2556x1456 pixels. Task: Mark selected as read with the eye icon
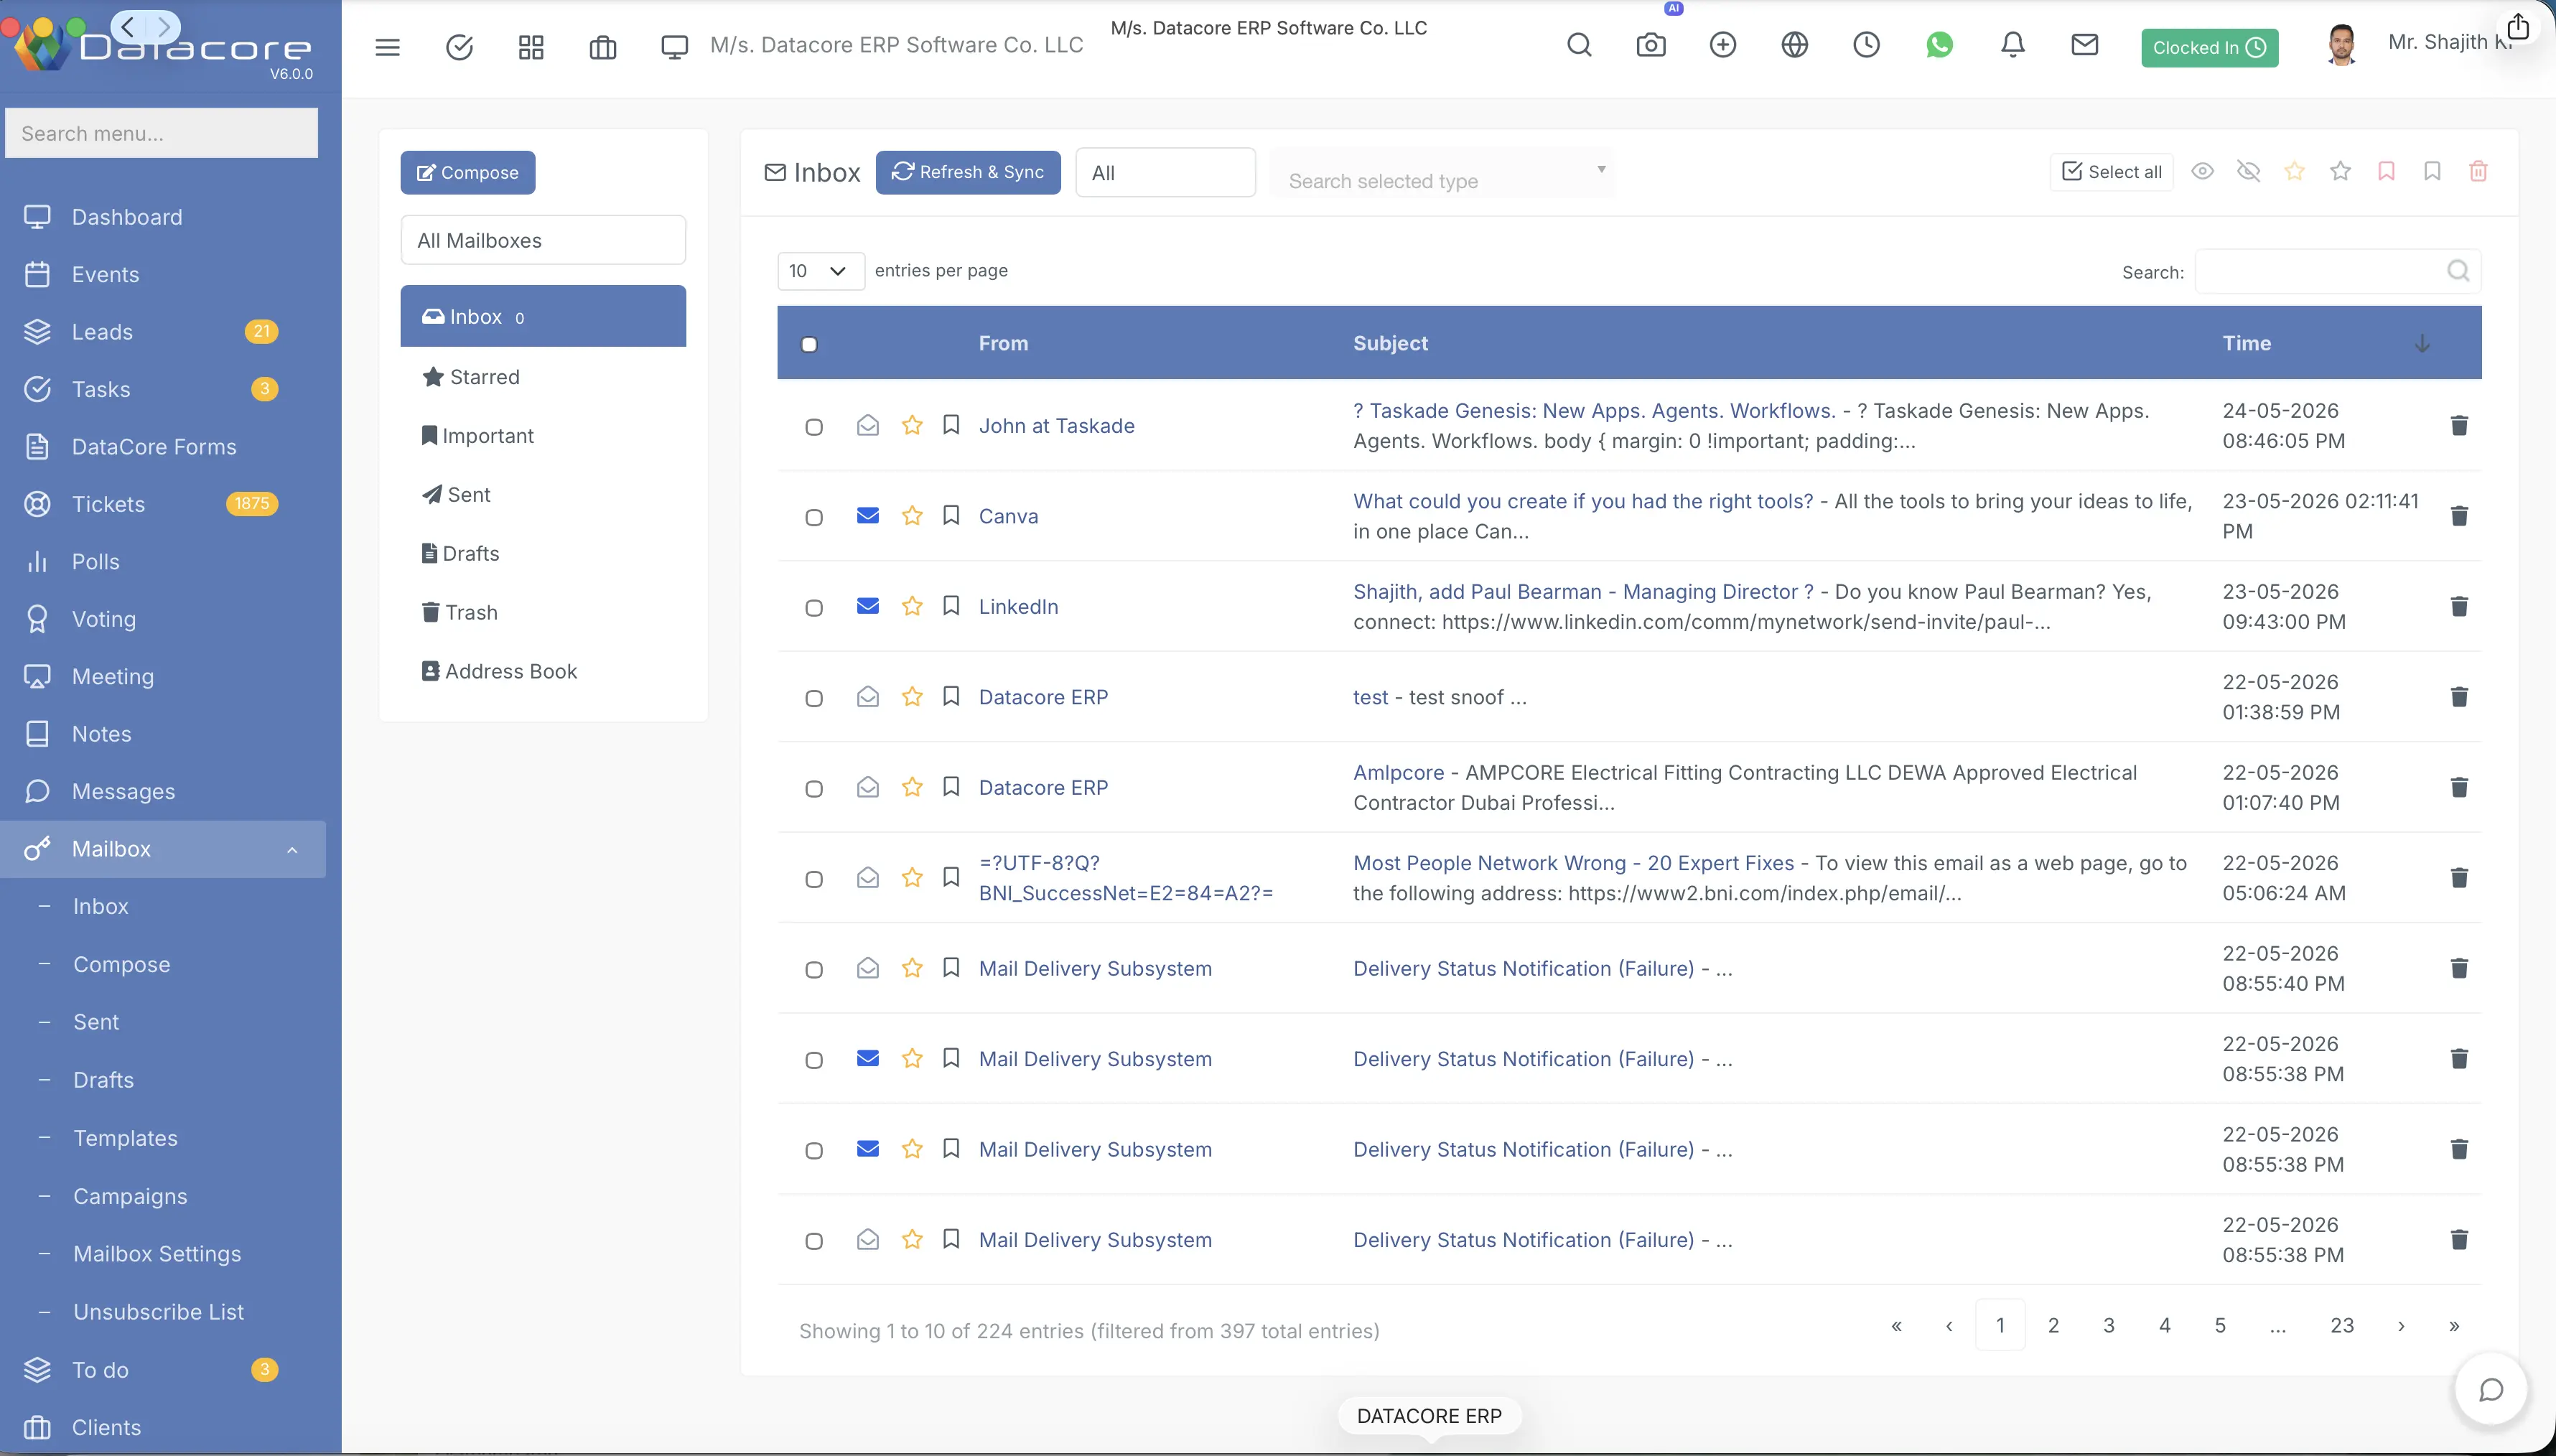pos(2202,171)
